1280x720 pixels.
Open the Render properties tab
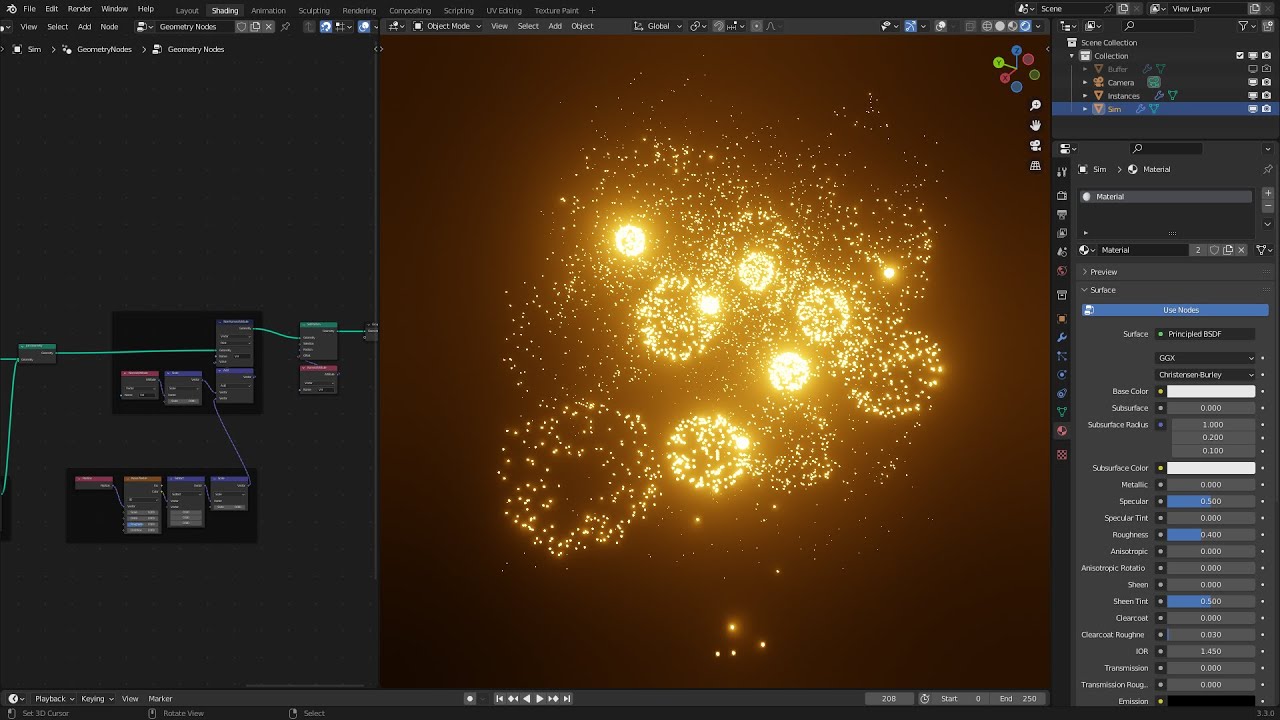click(1061, 195)
